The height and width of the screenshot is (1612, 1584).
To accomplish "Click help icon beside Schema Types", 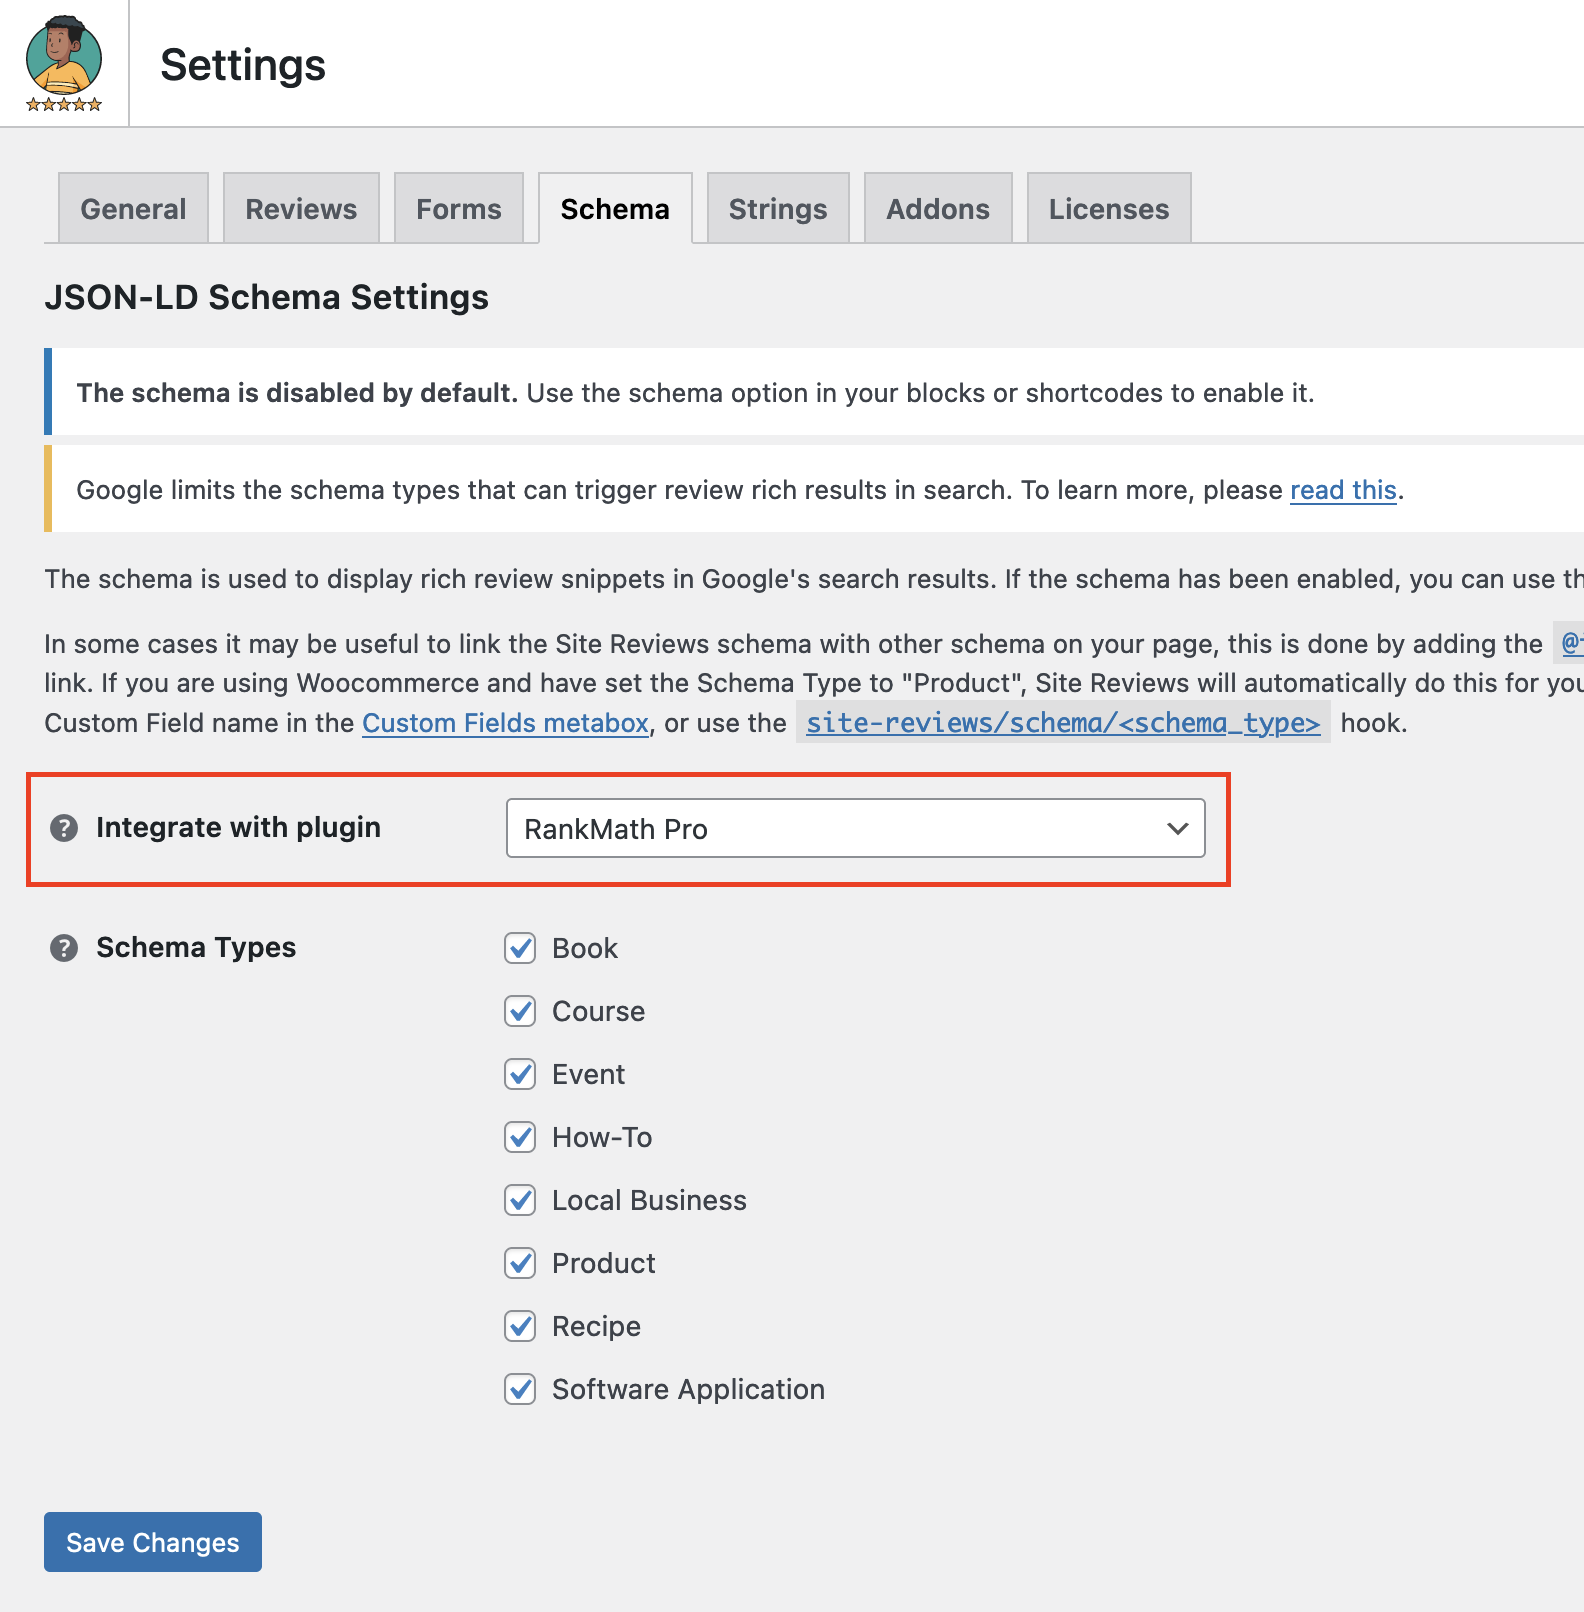I will (x=64, y=948).
